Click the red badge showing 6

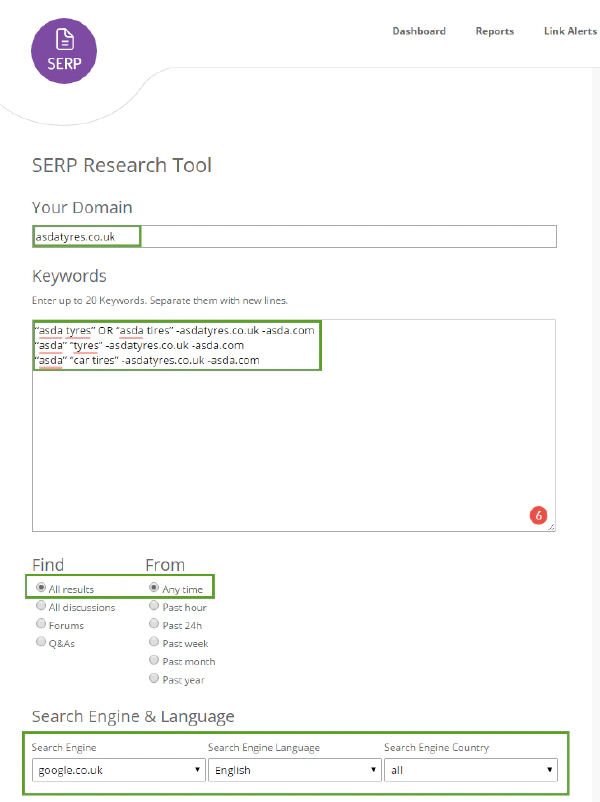pyautogui.click(x=538, y=515)
